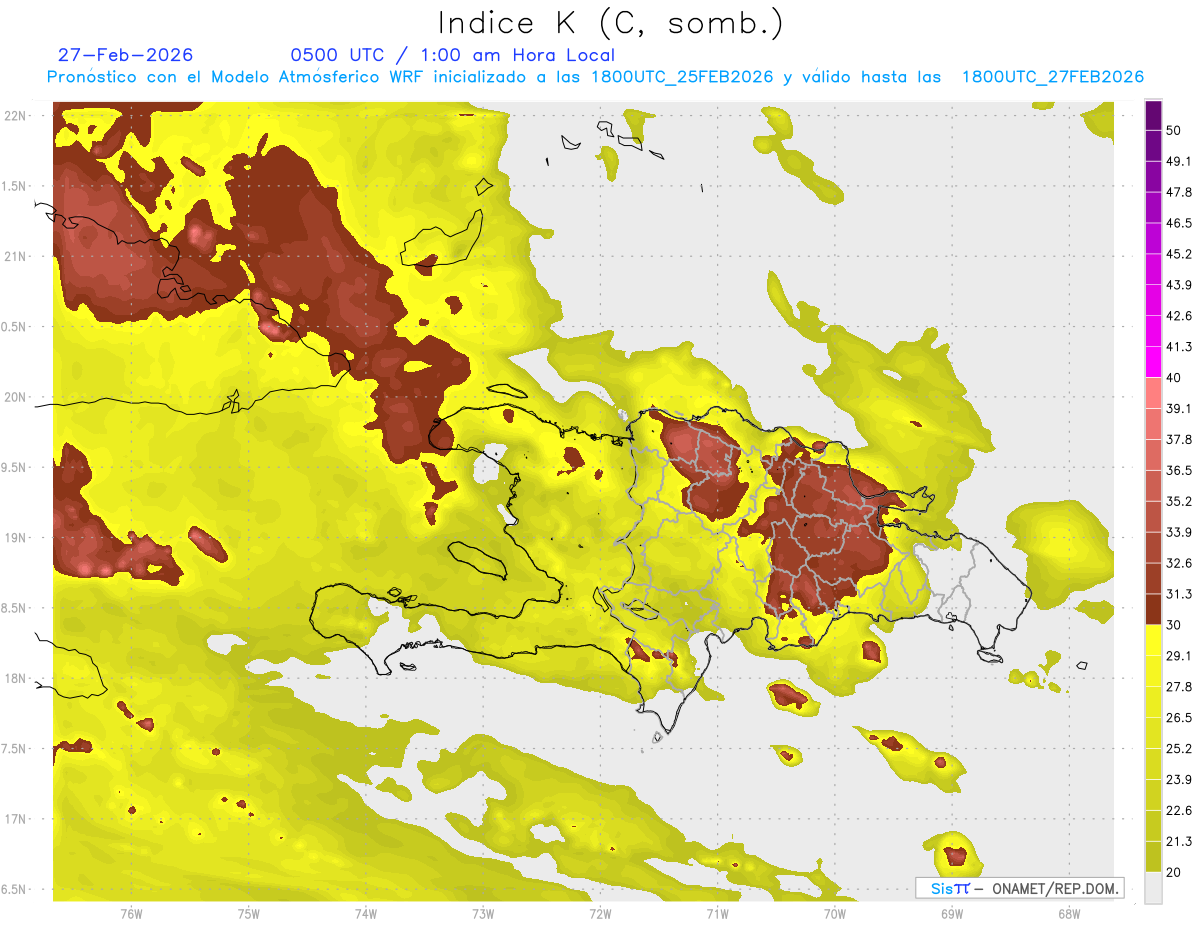
Task: Click the '68W' longitude label
Action: [1069, 913]
